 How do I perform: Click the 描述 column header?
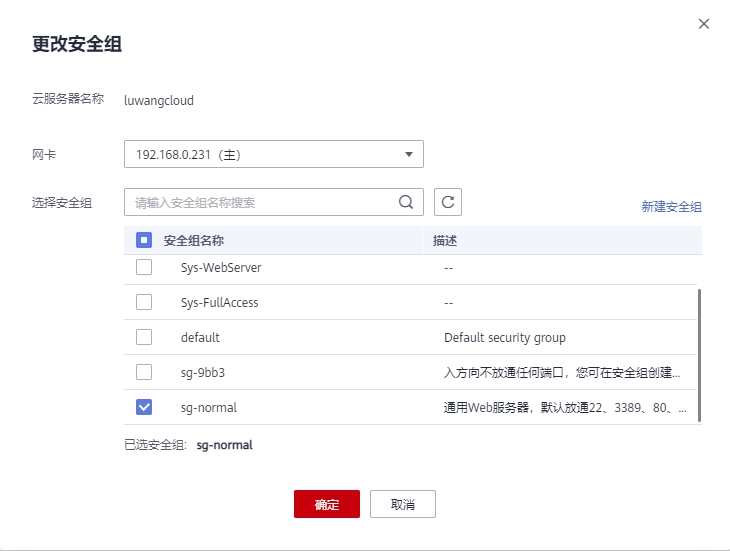coord(445,241)
